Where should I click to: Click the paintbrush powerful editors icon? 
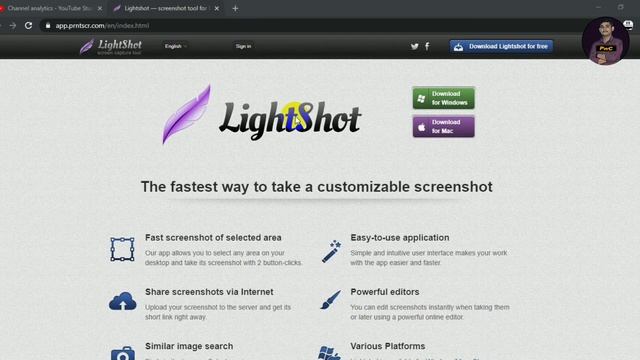(x=331, y=300)
